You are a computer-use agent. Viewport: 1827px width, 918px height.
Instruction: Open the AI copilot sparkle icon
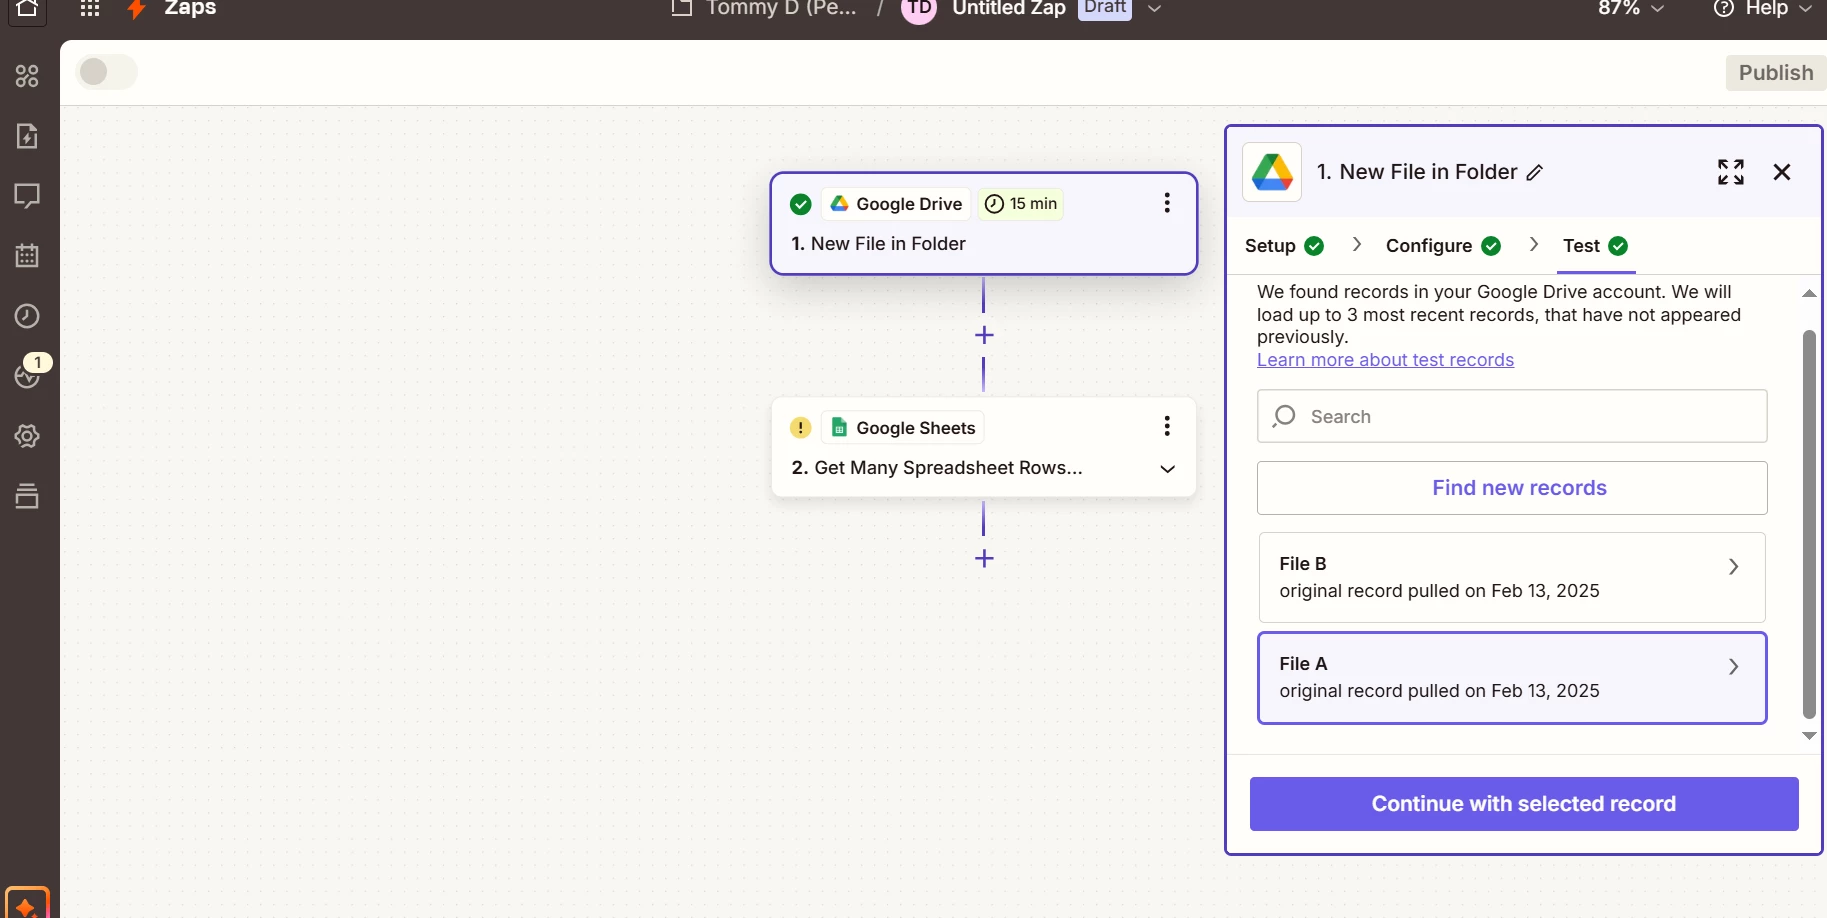point(27,903)
